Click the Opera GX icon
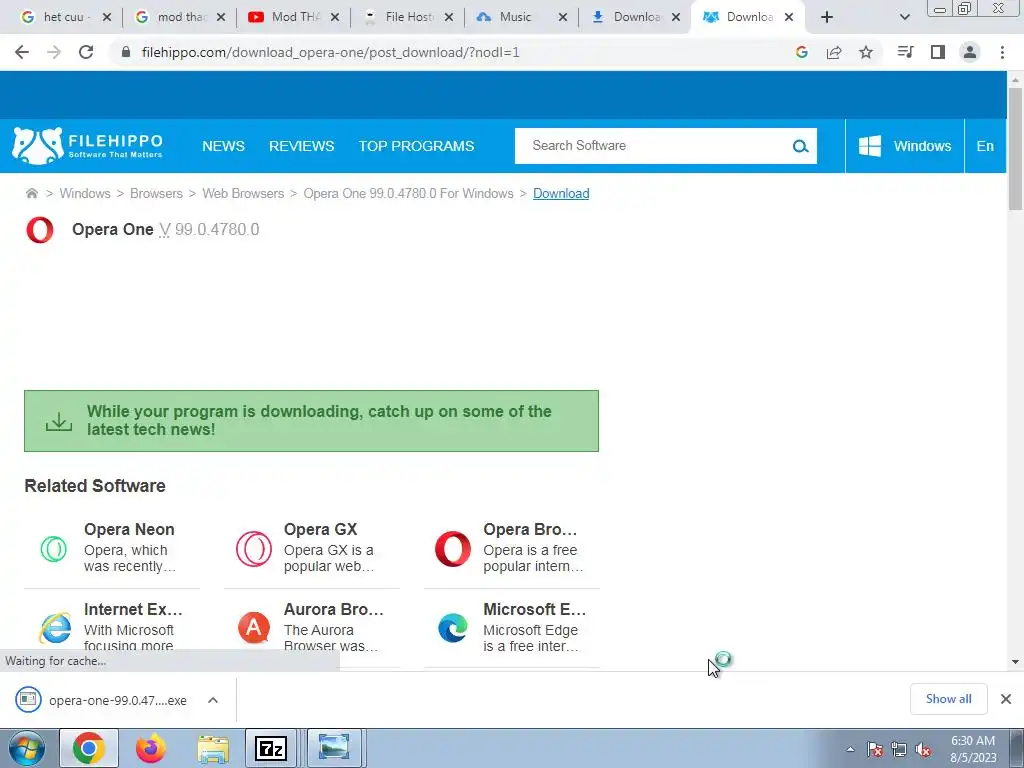This screenshot has height=768, width=1024. (x=253, y=549)
